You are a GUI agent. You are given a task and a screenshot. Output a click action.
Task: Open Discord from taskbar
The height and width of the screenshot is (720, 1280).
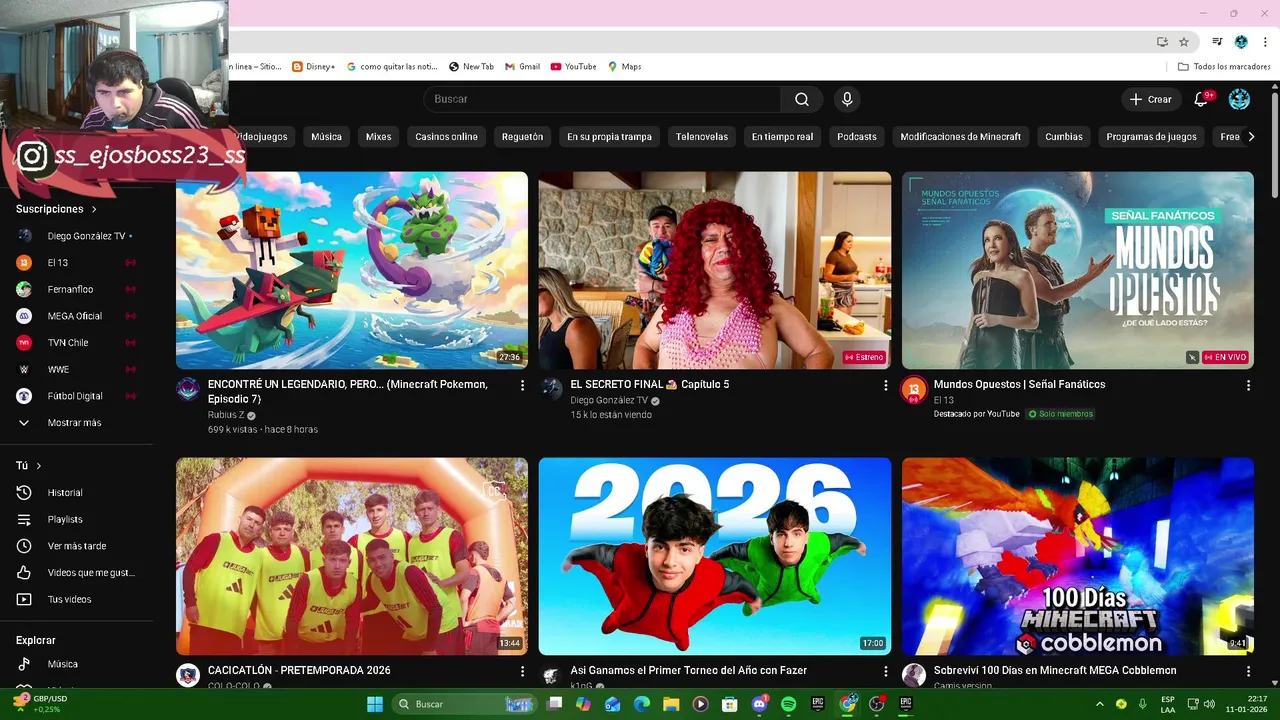(759, 704)
